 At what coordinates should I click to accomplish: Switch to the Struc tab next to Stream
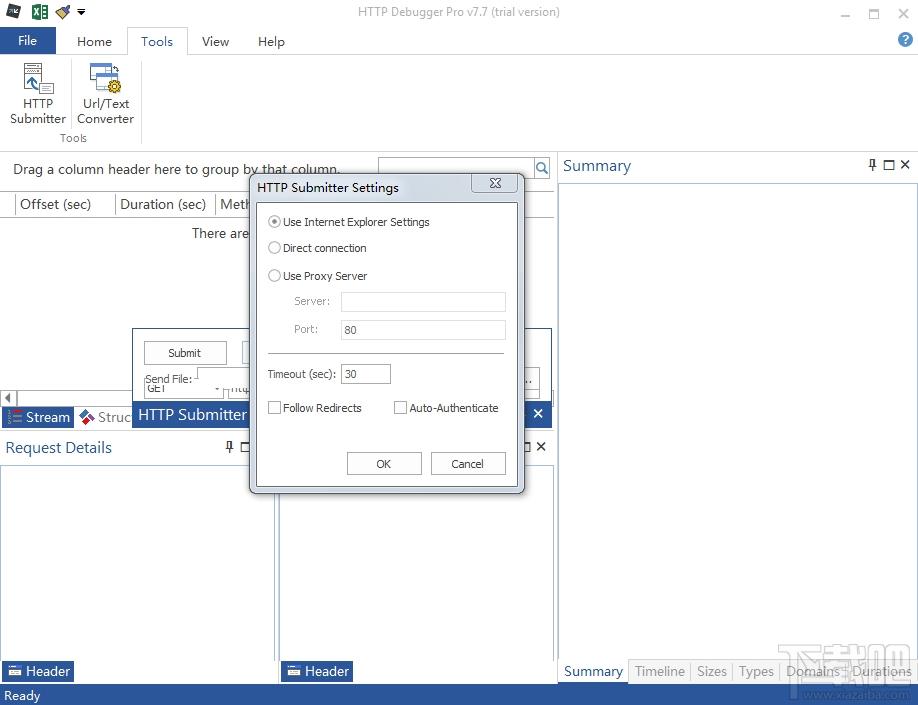tap(105, 417)
